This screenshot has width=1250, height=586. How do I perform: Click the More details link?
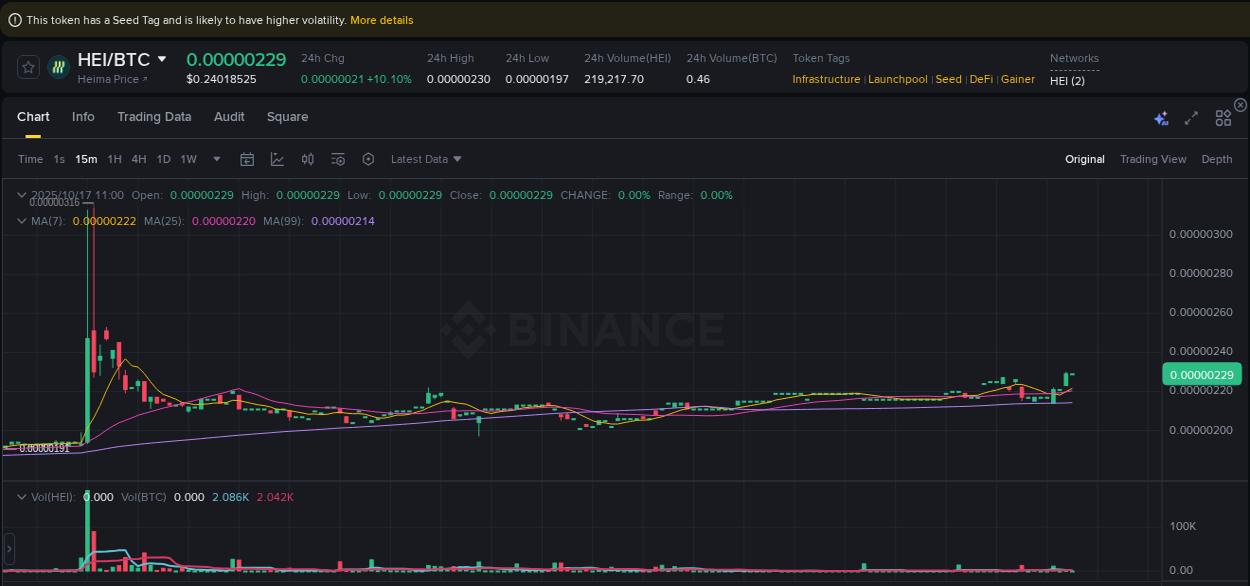pyautogui.click(x=381, y=19)
